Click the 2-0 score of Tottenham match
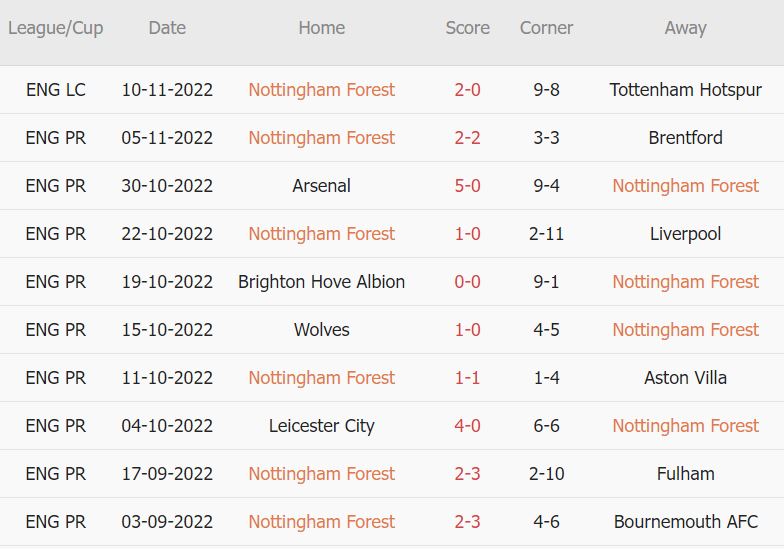 pos(467,90)
